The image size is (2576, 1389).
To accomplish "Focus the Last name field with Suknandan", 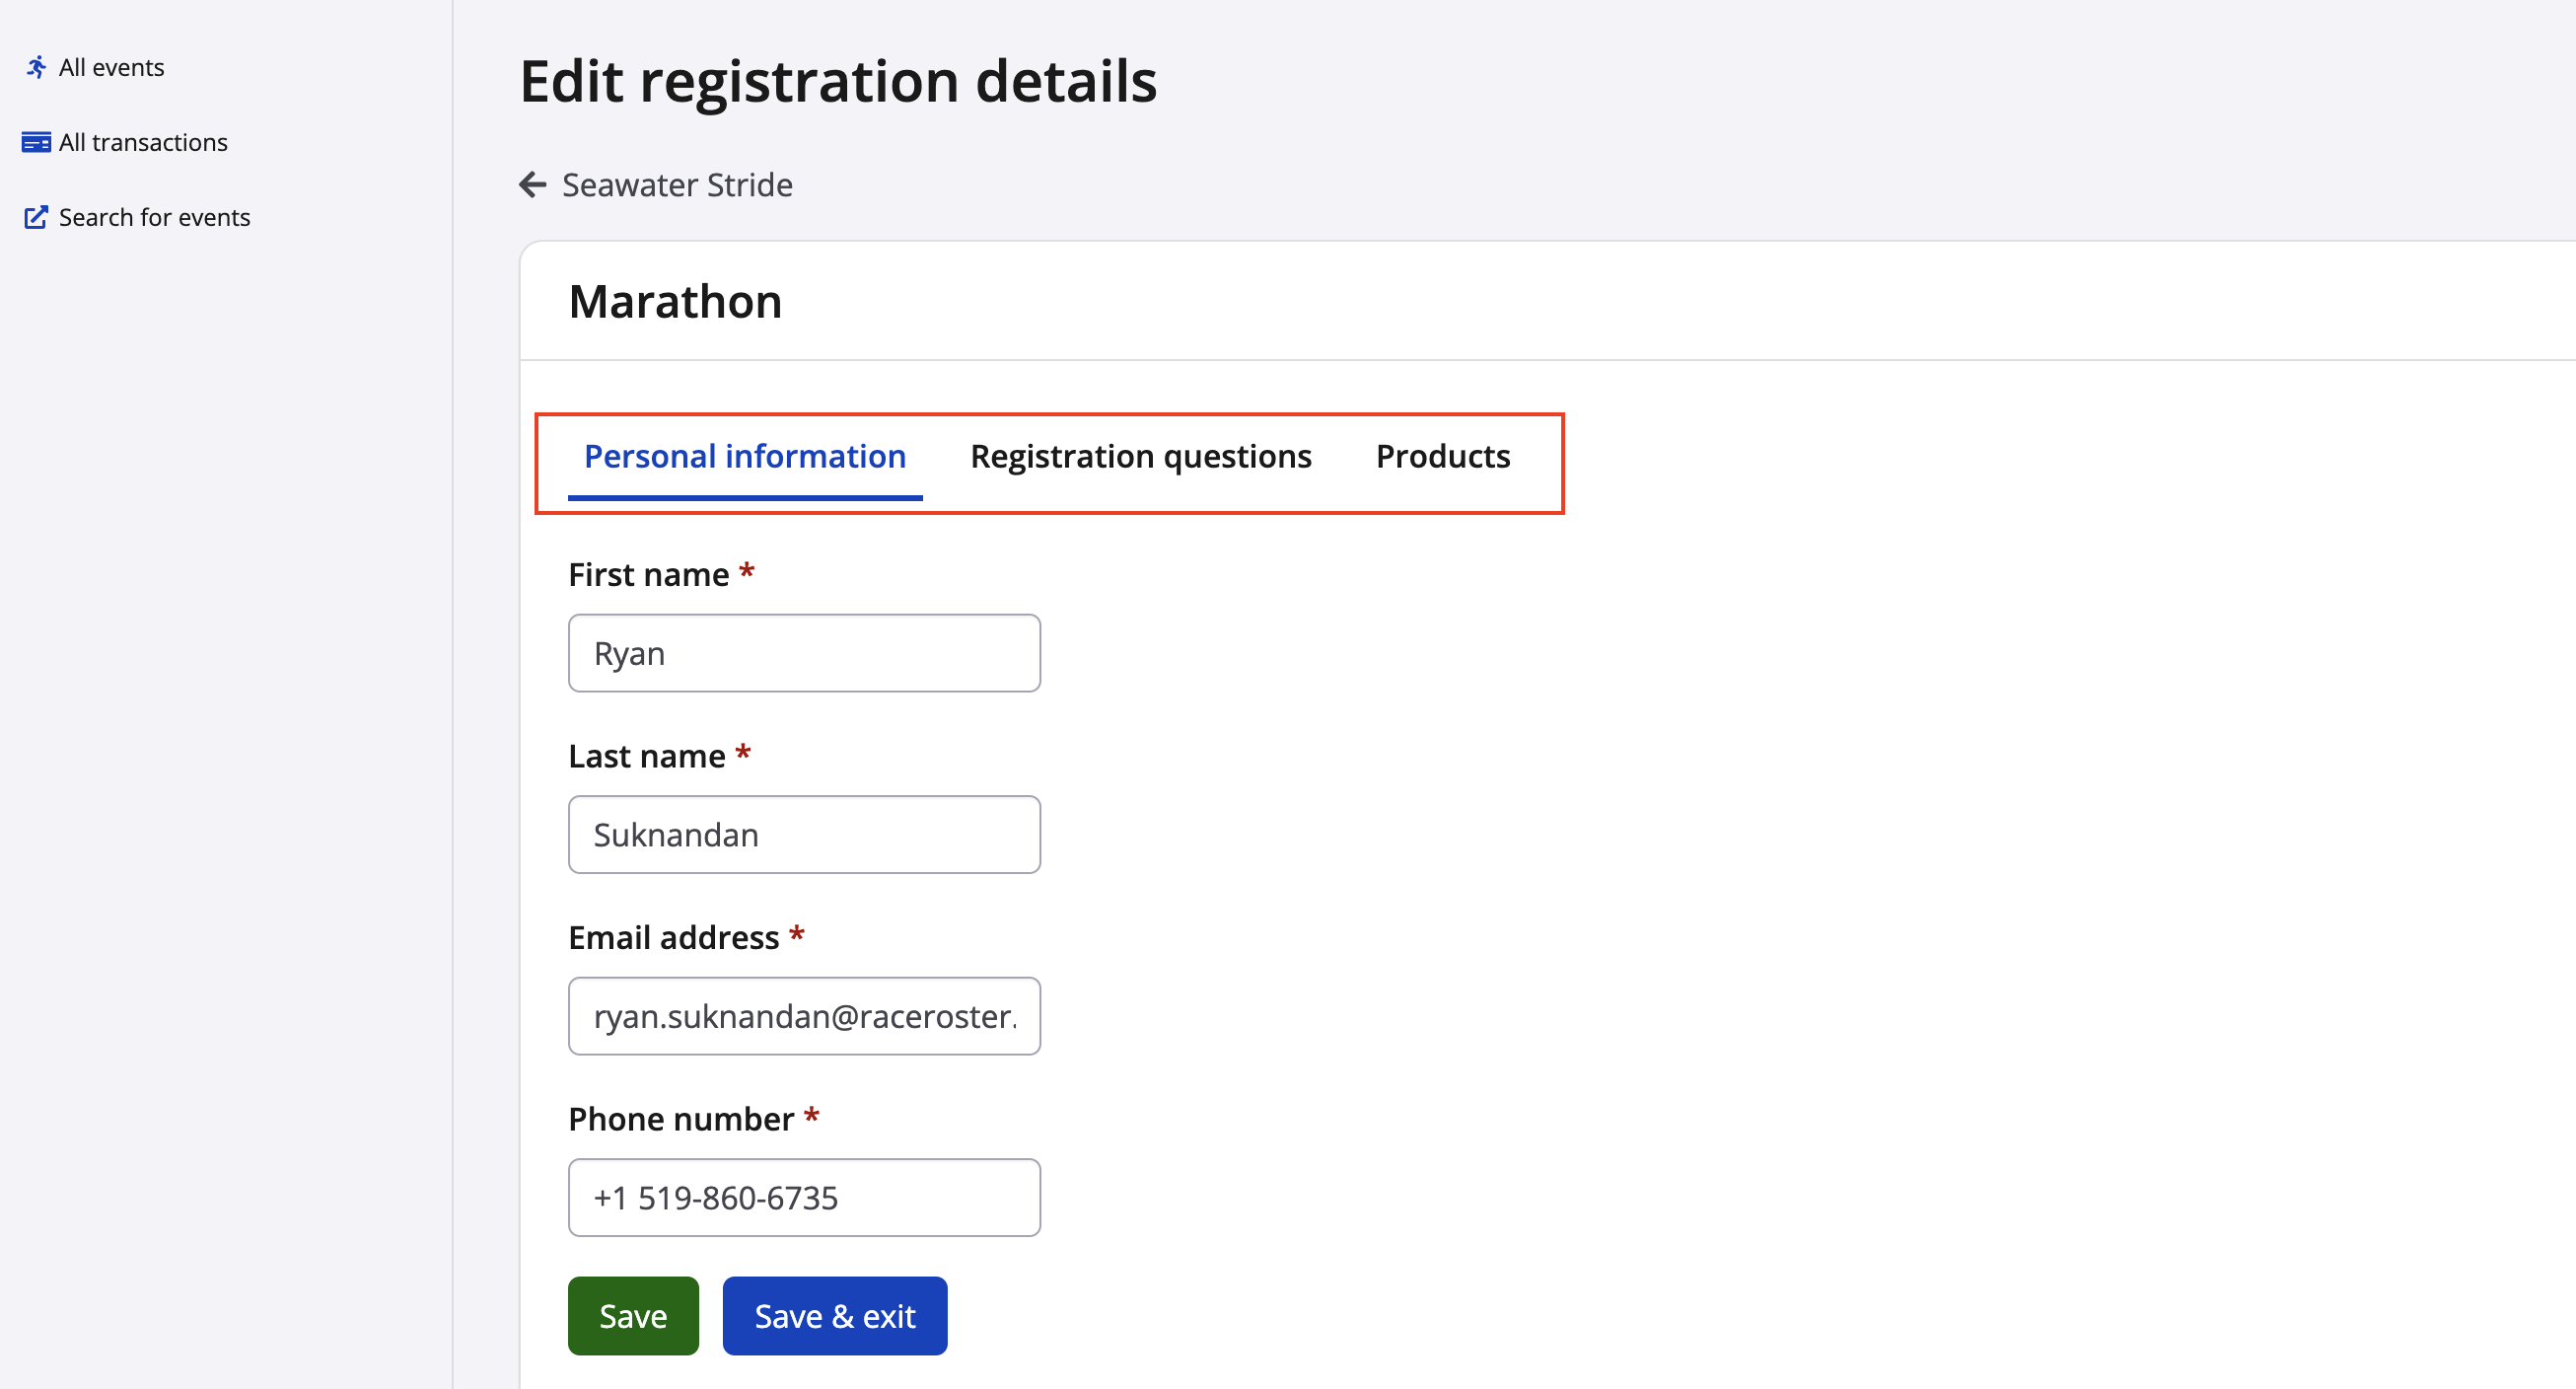I will (804, 834).
